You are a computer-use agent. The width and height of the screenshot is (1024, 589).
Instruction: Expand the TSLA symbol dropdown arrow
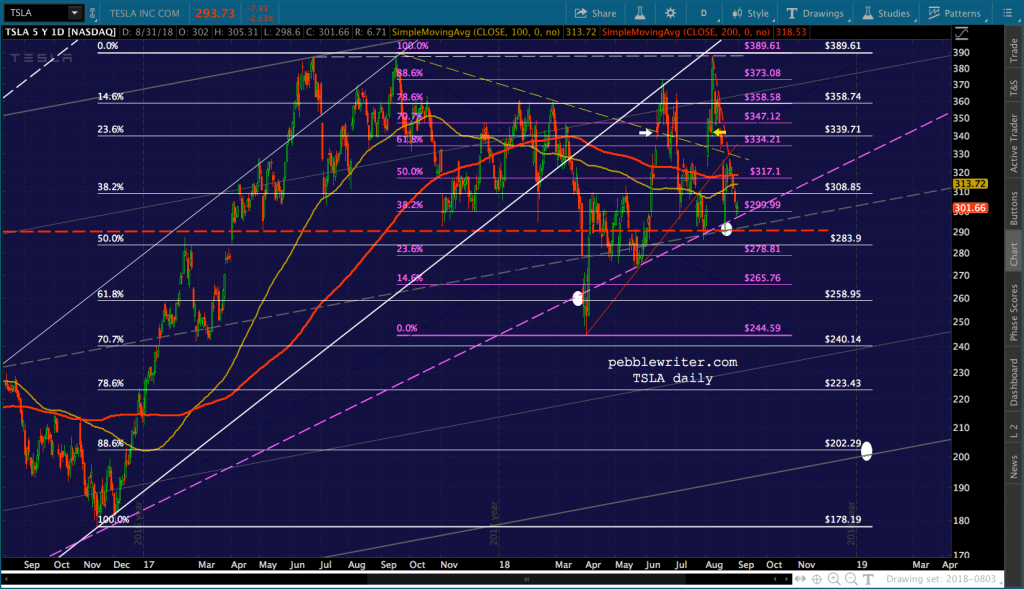coord(75,13)
